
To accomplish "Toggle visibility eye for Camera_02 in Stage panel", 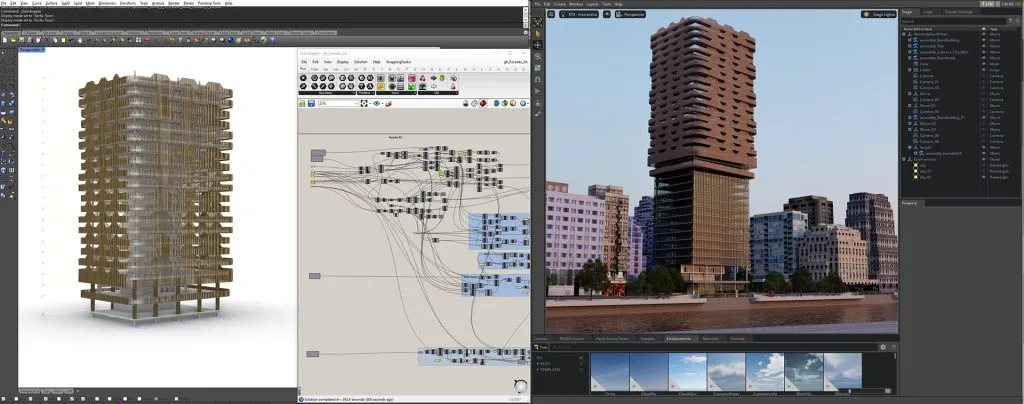I will (x=984, y=87).
